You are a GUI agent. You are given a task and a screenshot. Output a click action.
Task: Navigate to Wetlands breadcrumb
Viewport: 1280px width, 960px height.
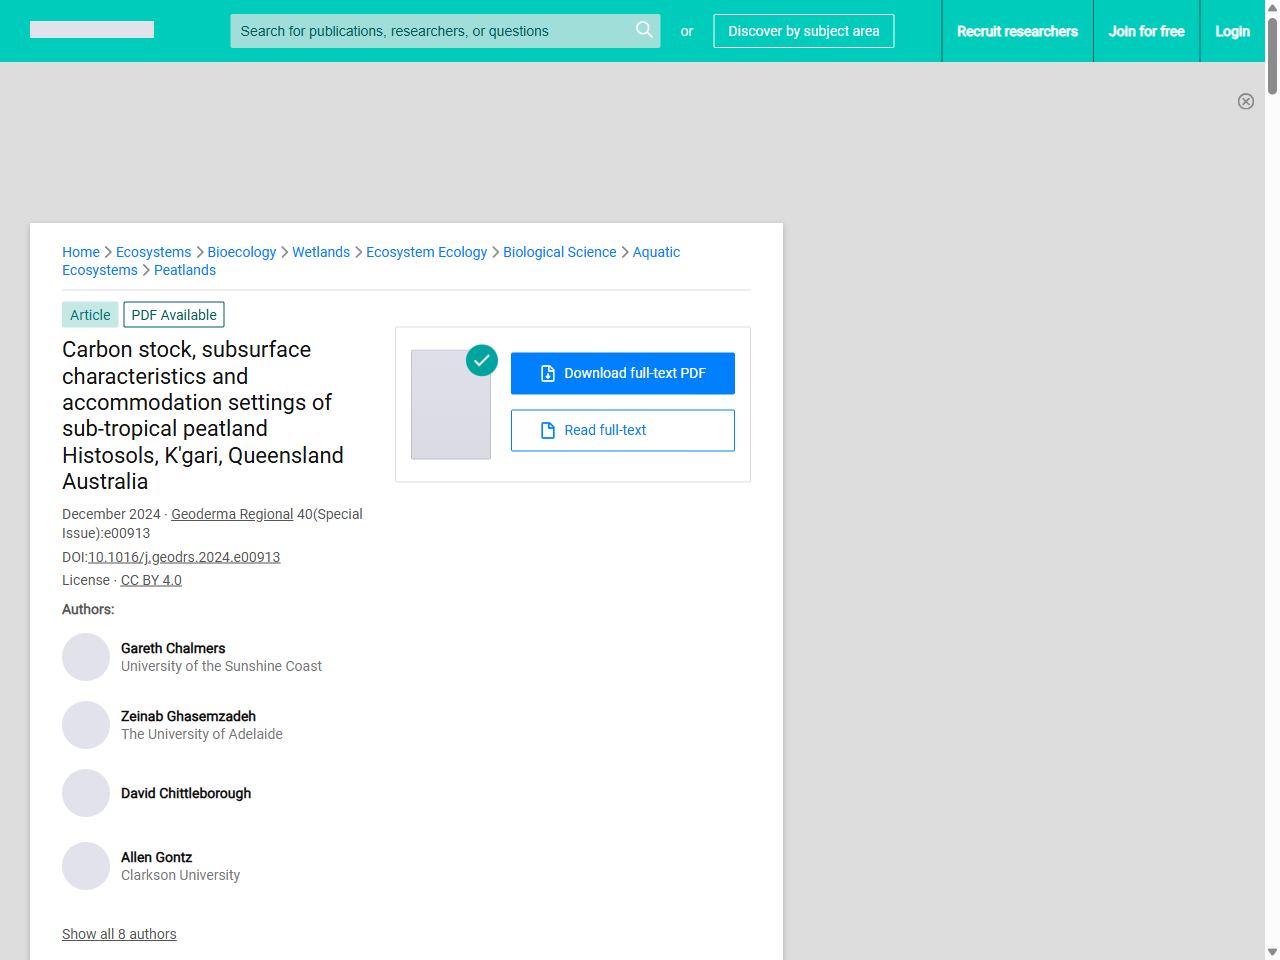[321, 252]
